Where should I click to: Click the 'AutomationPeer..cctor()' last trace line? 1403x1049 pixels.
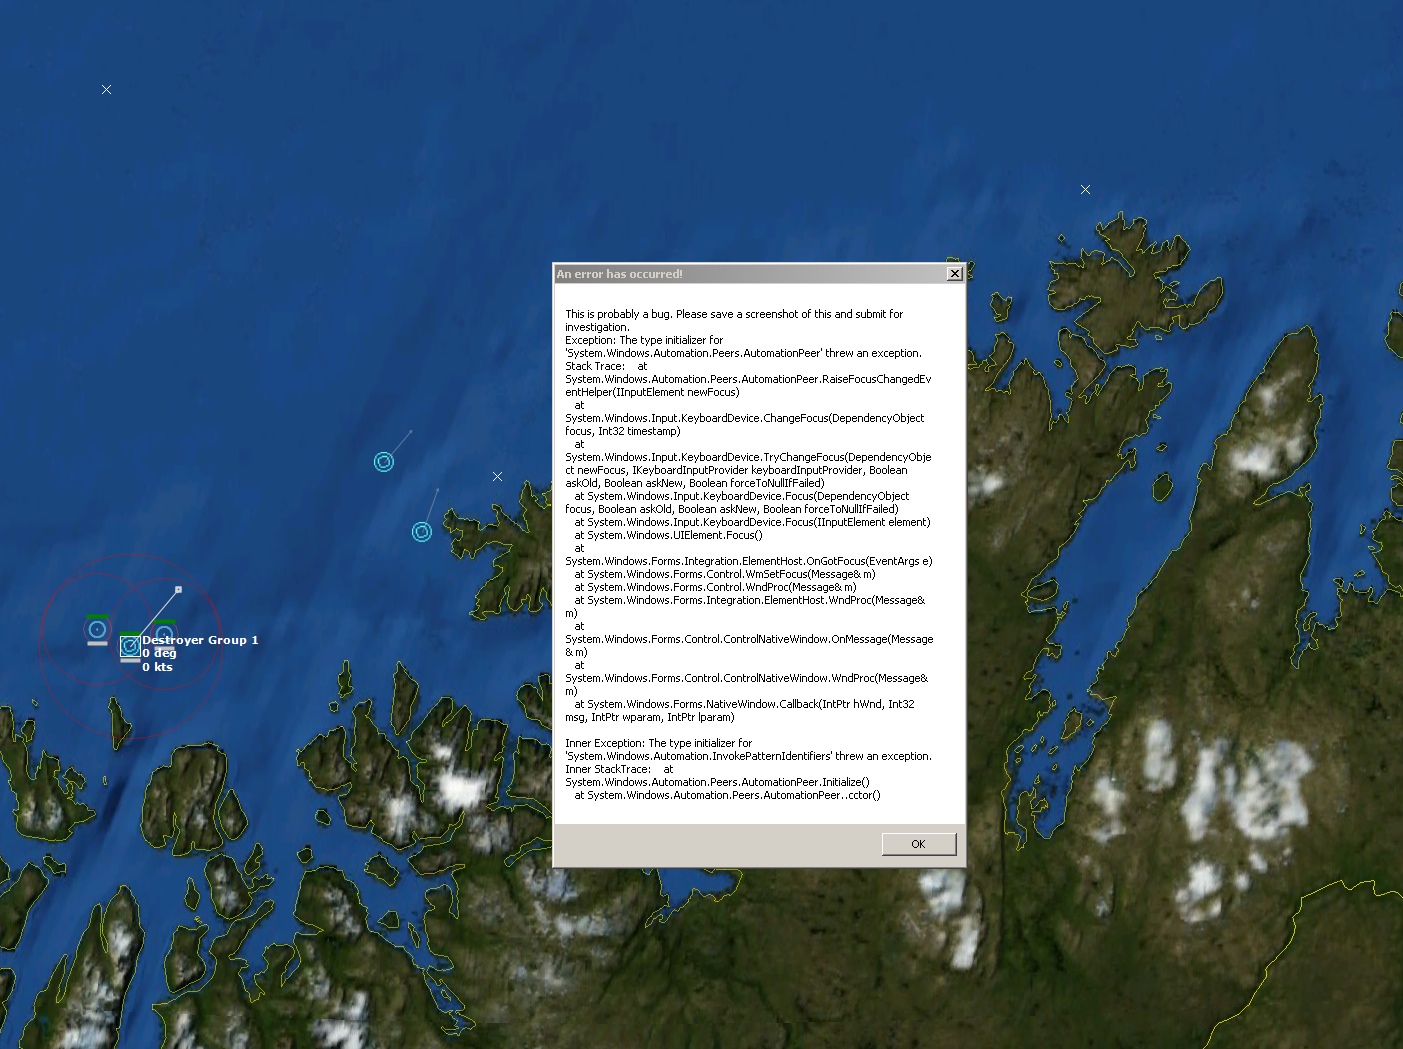click(727, 795)
